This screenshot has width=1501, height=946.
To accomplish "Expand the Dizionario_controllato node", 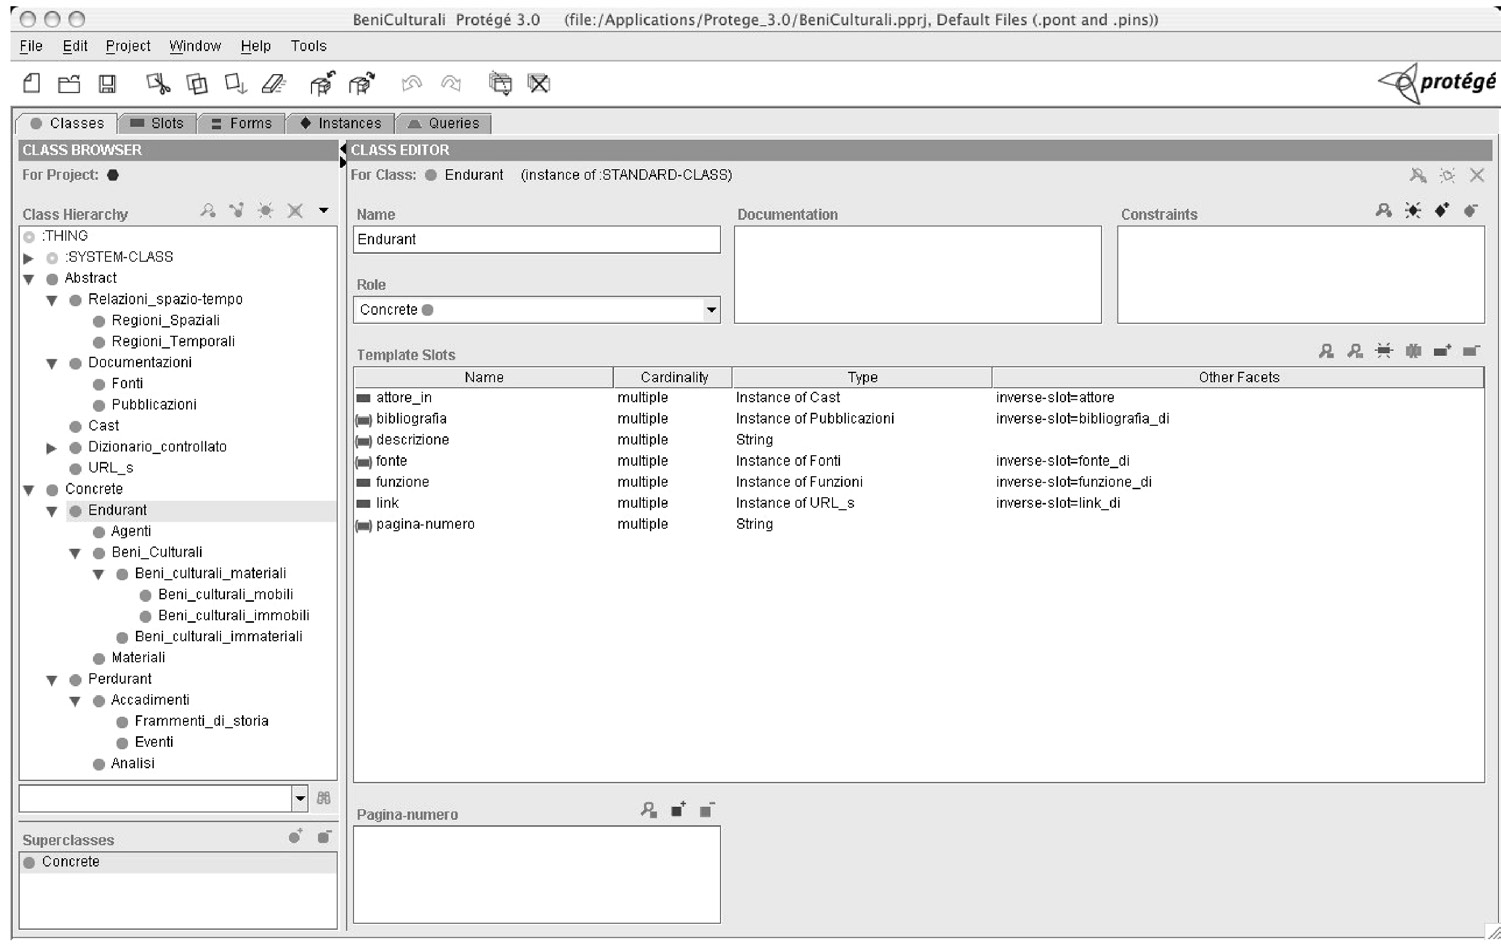I will tap(52, 448).
